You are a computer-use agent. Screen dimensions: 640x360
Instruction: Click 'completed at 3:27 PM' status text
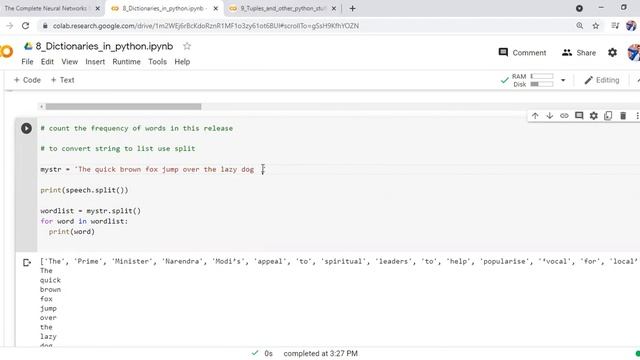click(320, 353)
